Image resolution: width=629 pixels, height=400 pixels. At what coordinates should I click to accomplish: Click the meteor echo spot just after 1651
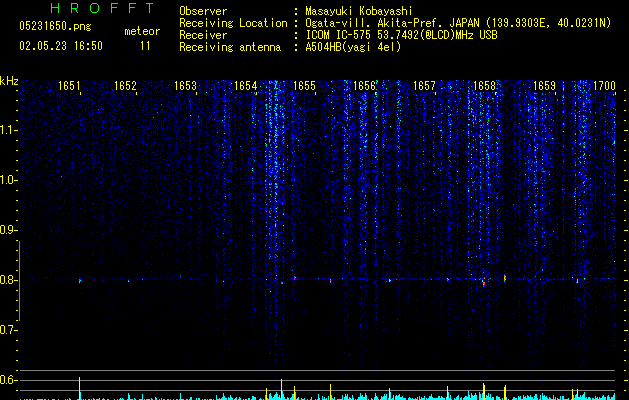point(80,280)
